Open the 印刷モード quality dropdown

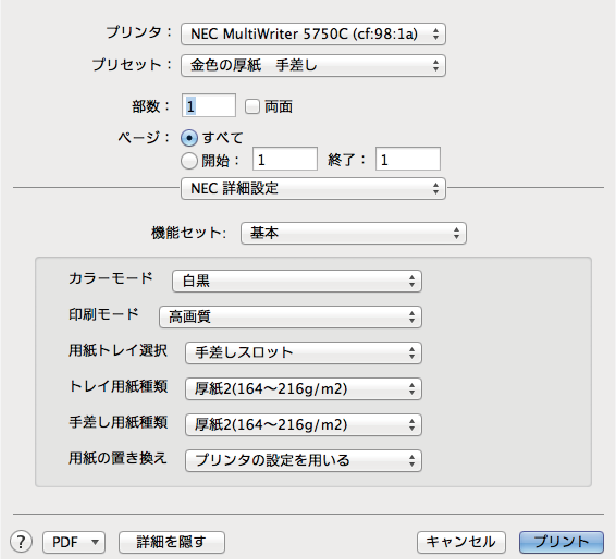click(x=289, y=317)
